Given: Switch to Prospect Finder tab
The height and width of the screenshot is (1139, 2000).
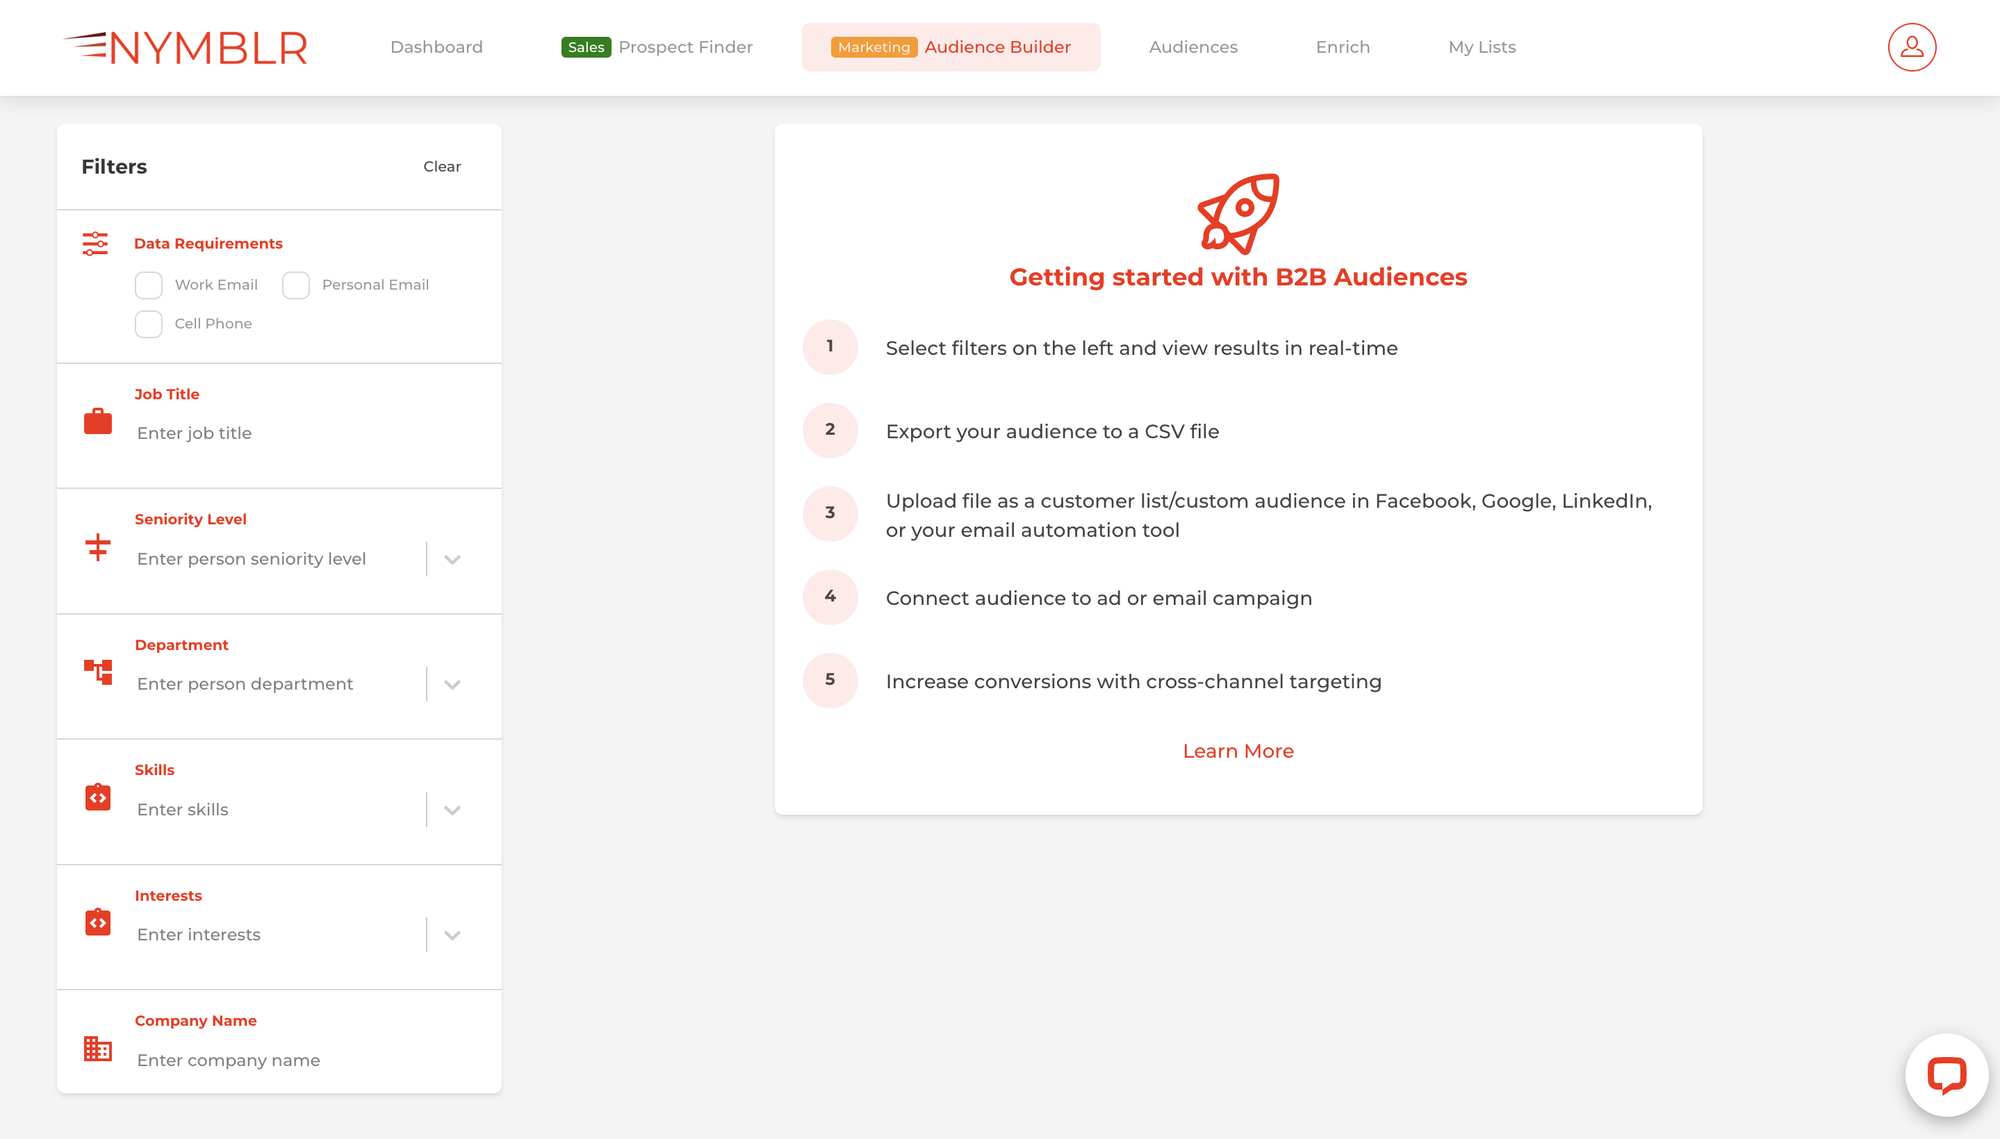Looking at the screenshot, I should coord(655,45).
